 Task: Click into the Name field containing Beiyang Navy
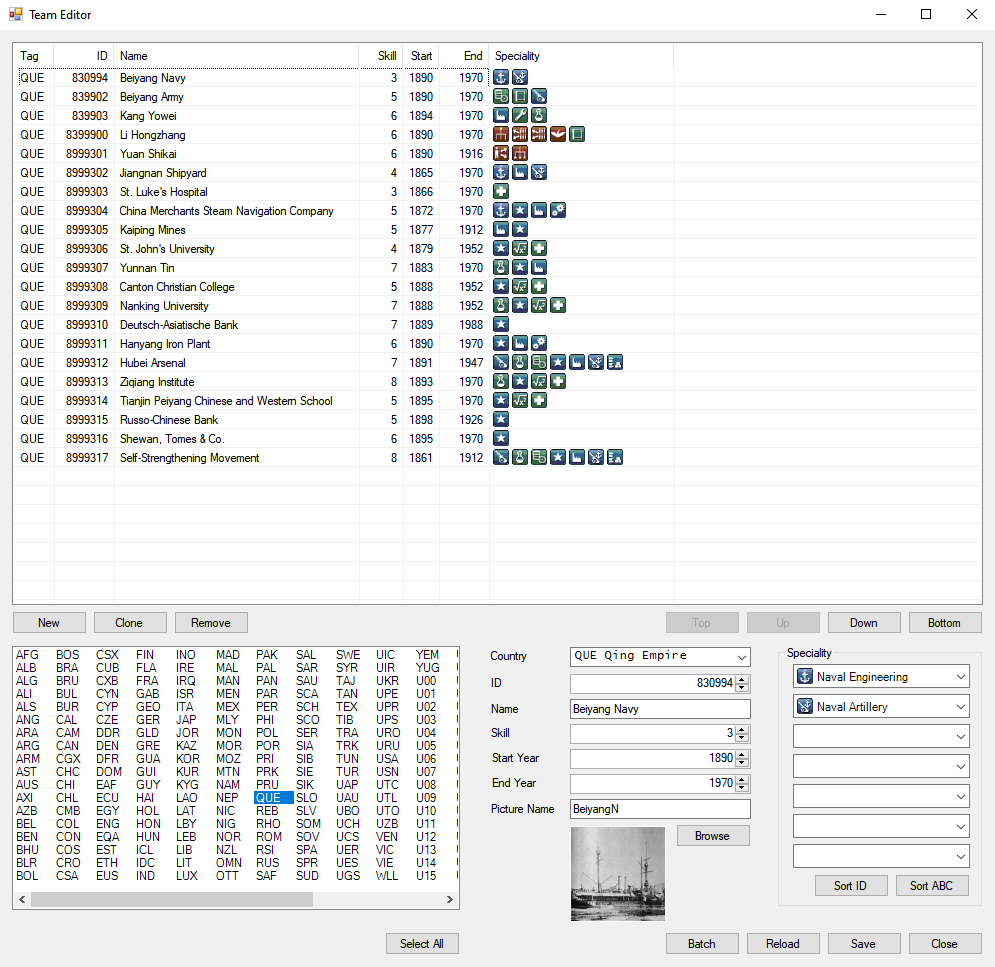(x=660, y=709)
